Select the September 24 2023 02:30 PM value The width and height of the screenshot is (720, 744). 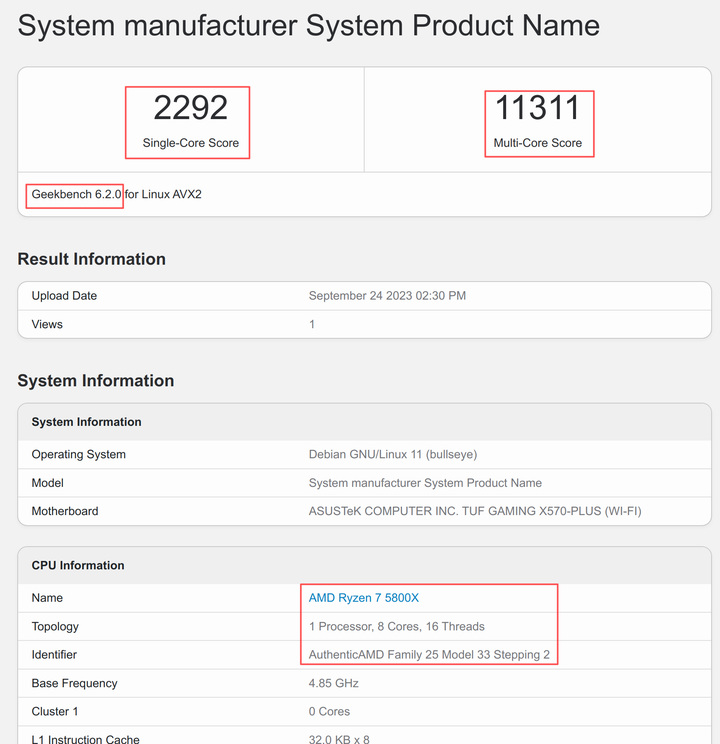pos(387,296)
